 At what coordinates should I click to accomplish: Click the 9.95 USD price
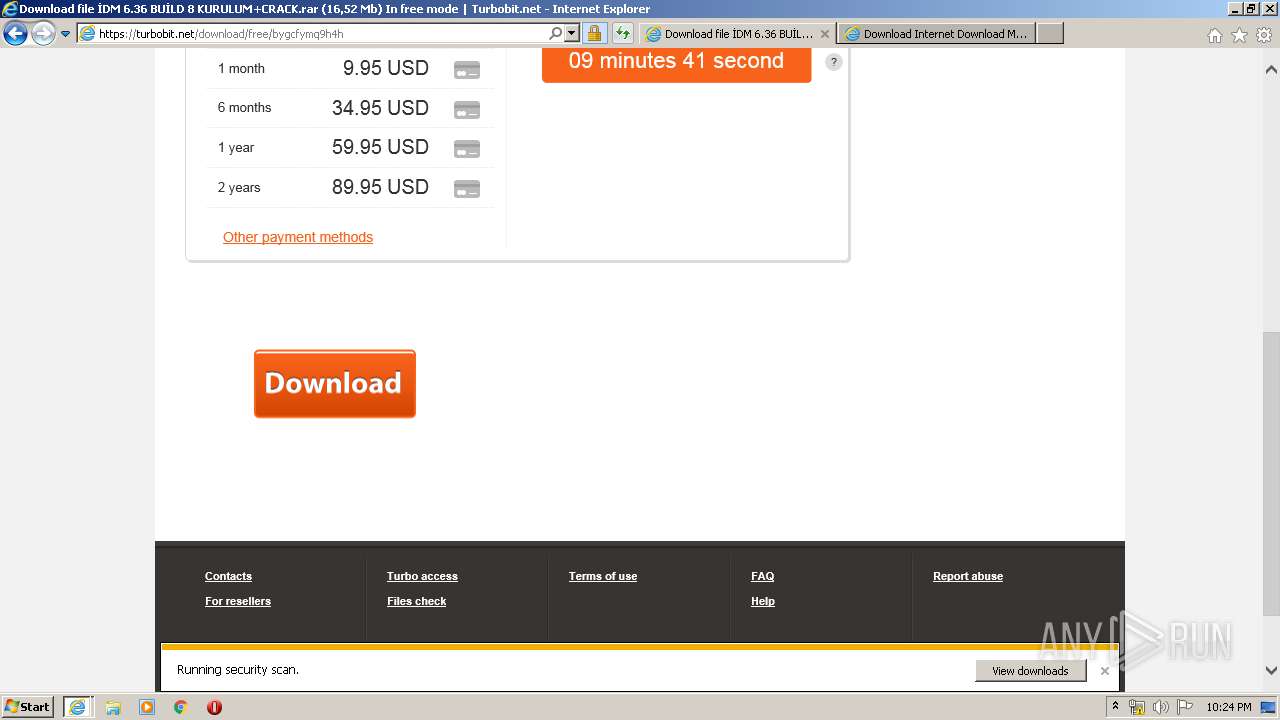click(x=386, y=68)
